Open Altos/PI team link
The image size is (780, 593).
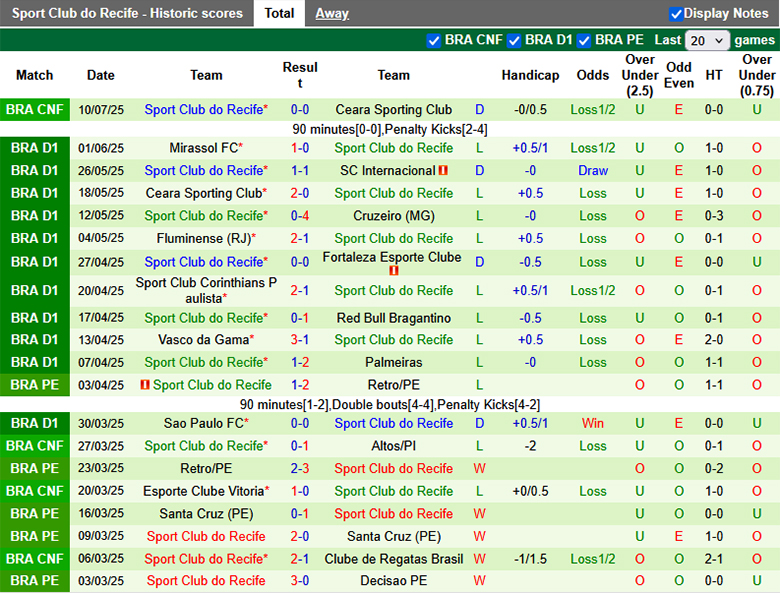(393, 446)
